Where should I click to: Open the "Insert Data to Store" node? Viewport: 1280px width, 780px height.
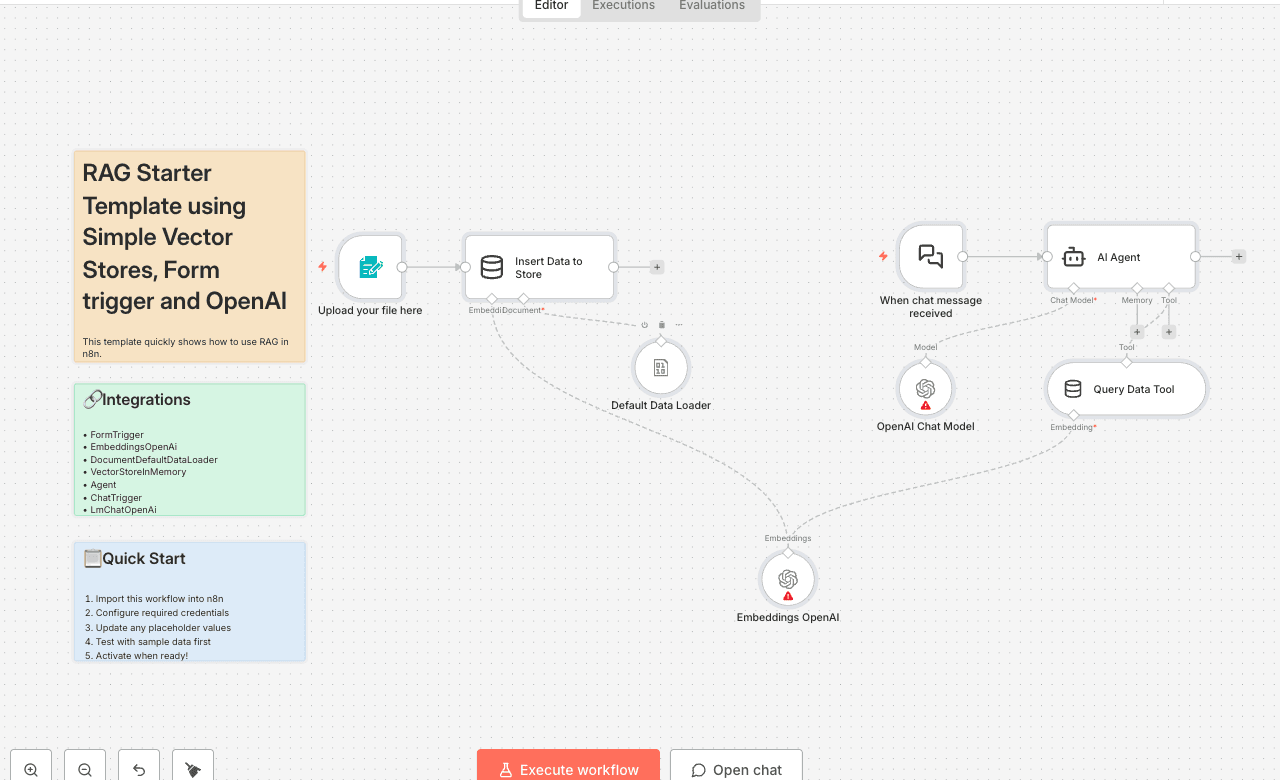pyautogui.click(x=539, y=266)
